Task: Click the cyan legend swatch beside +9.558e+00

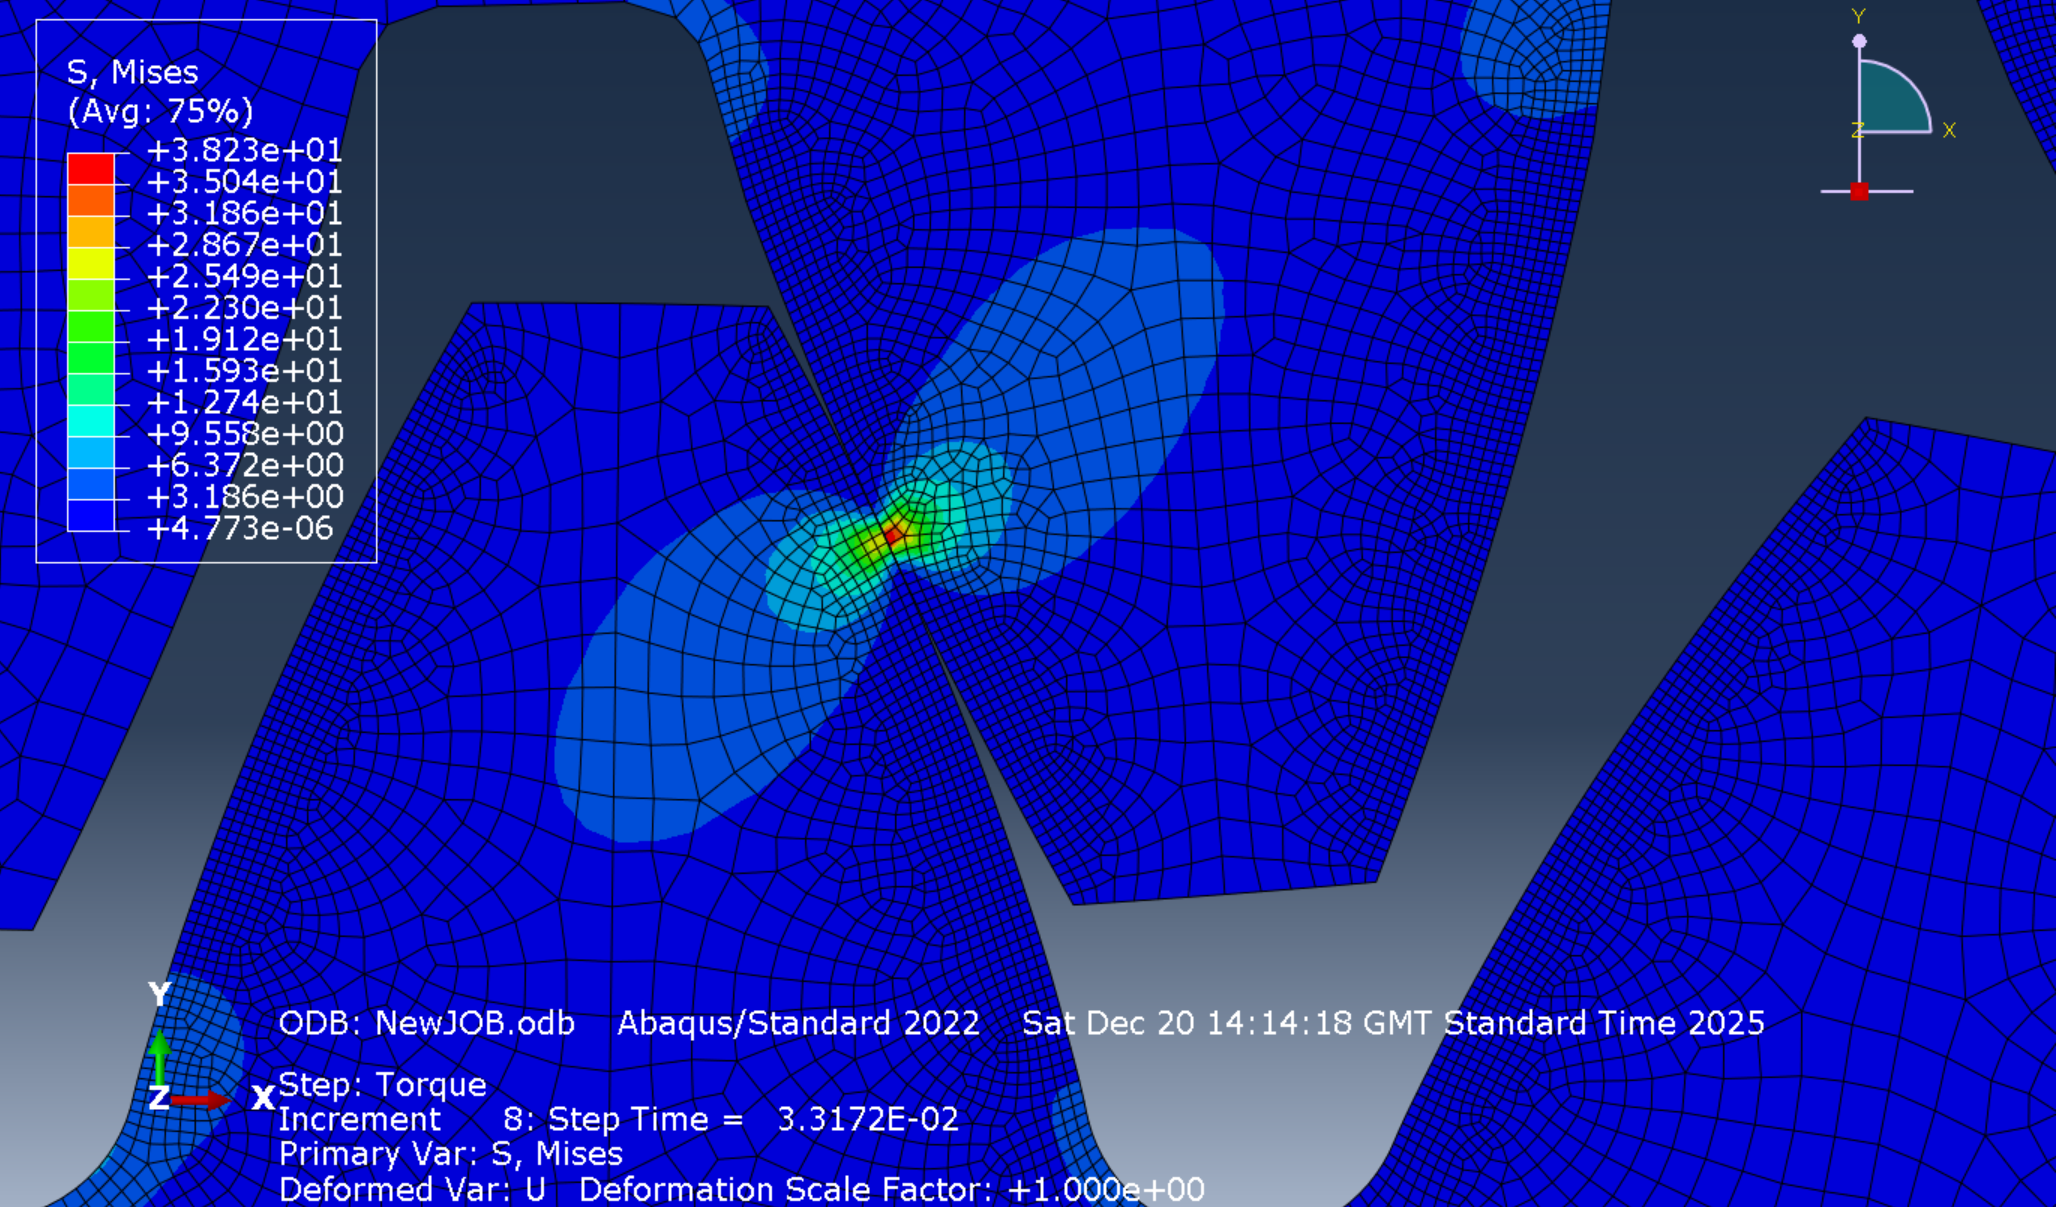Action: coord(91,421)
